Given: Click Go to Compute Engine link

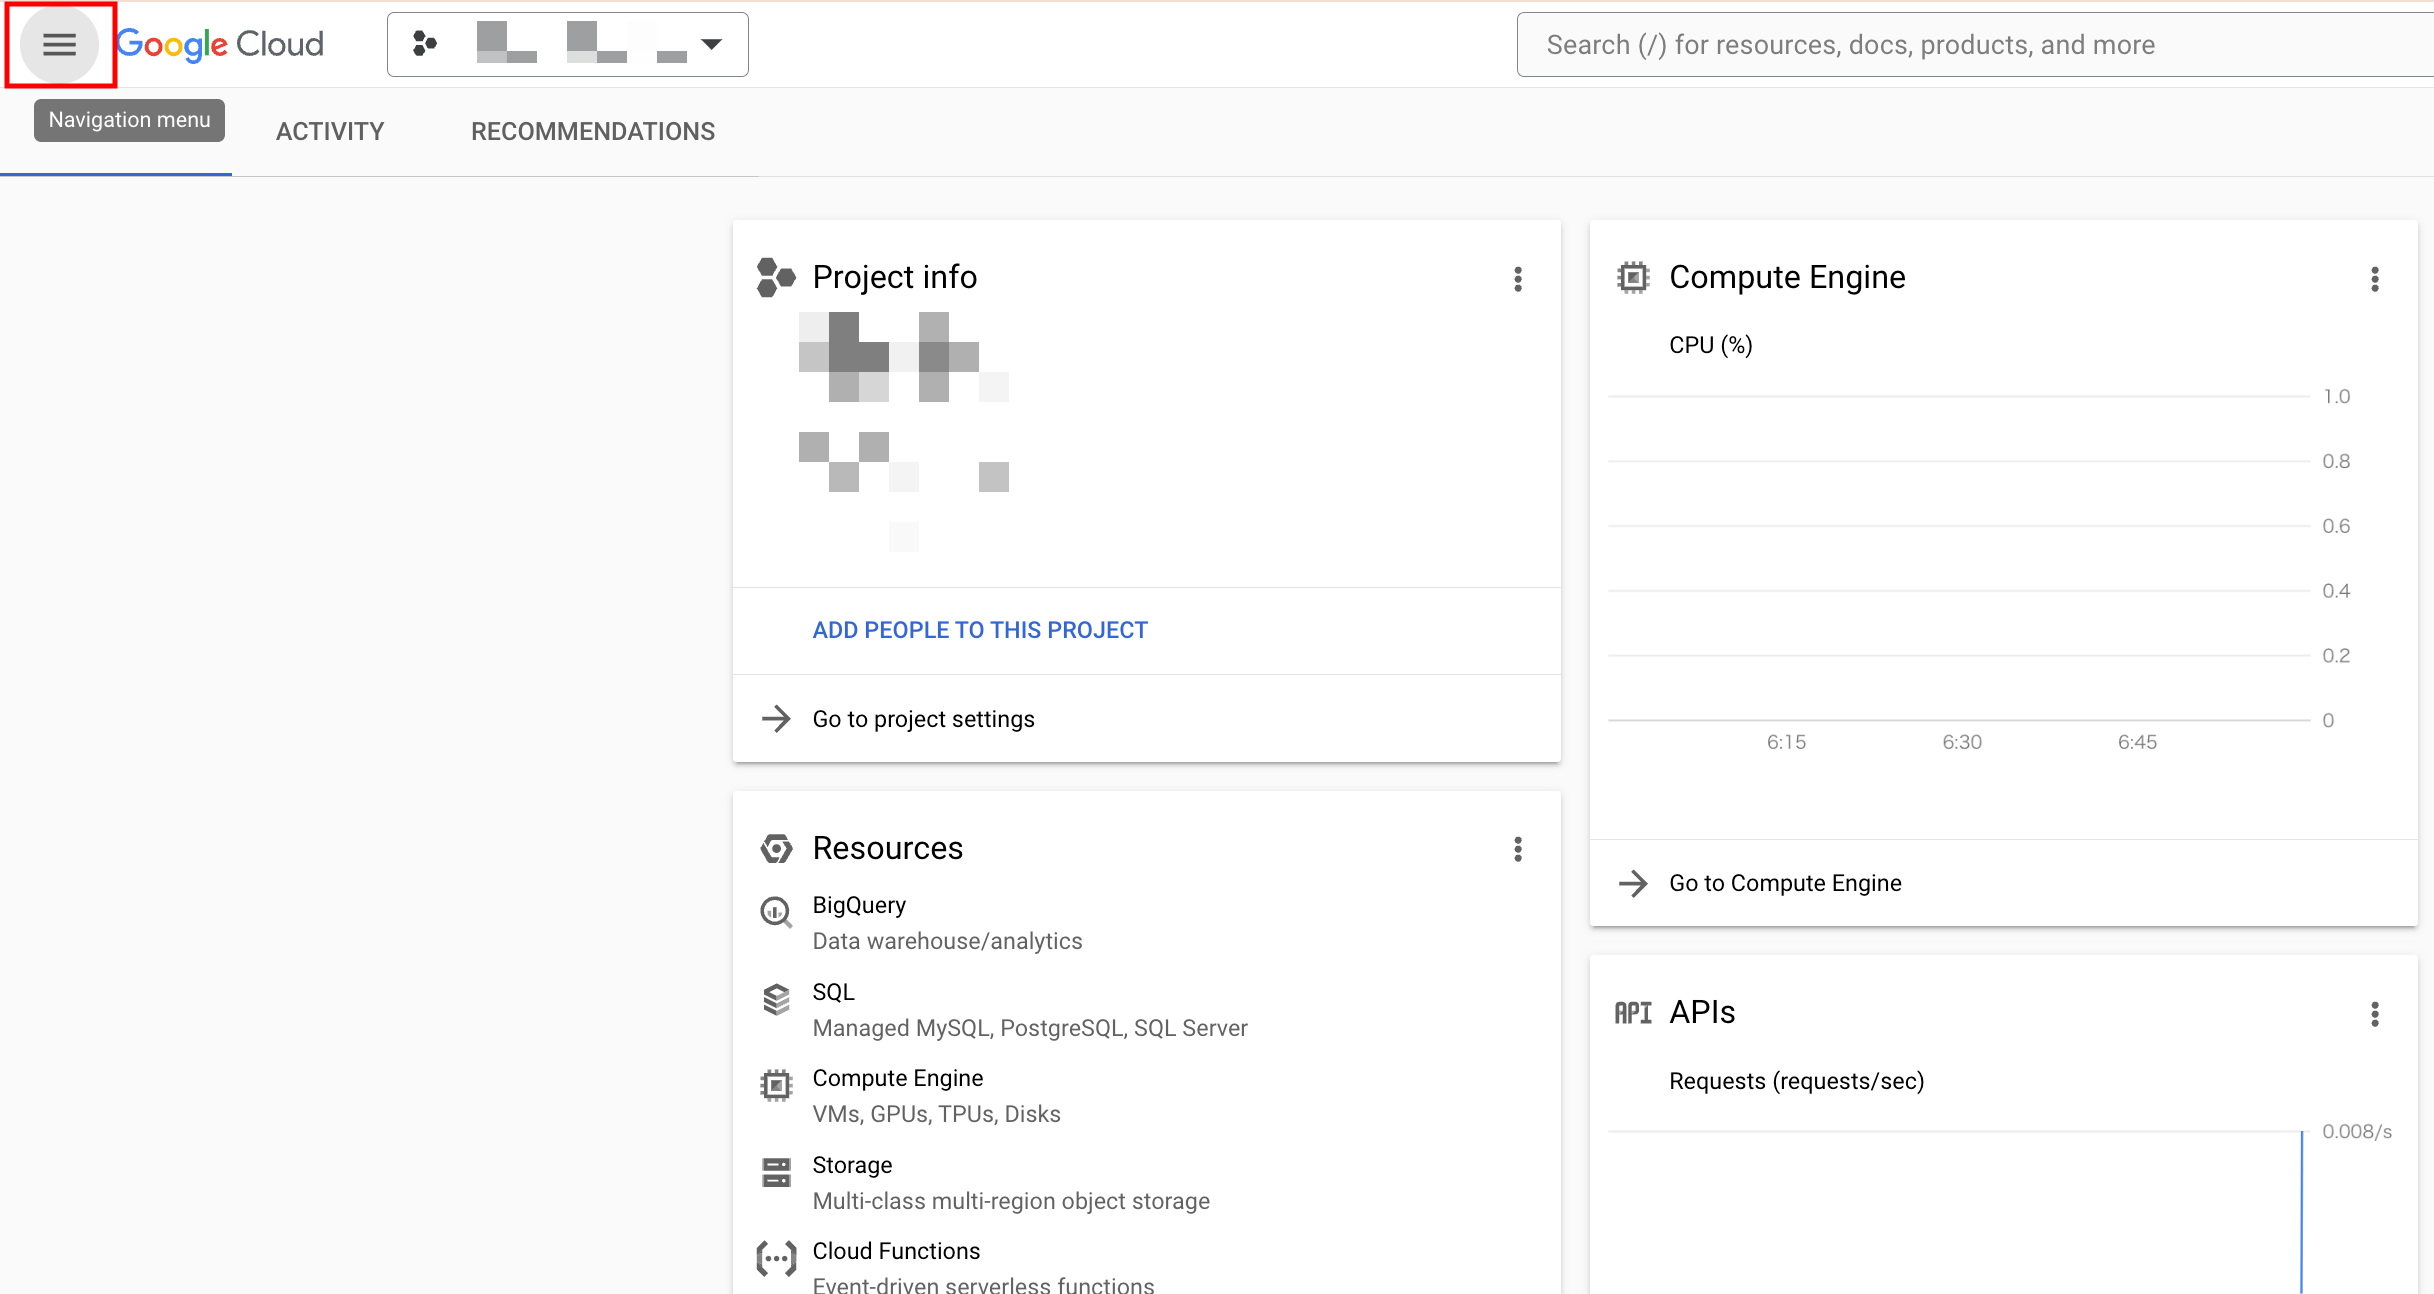Looking at the screenshot, I should pyautogui.click(x=1785, y=883).
